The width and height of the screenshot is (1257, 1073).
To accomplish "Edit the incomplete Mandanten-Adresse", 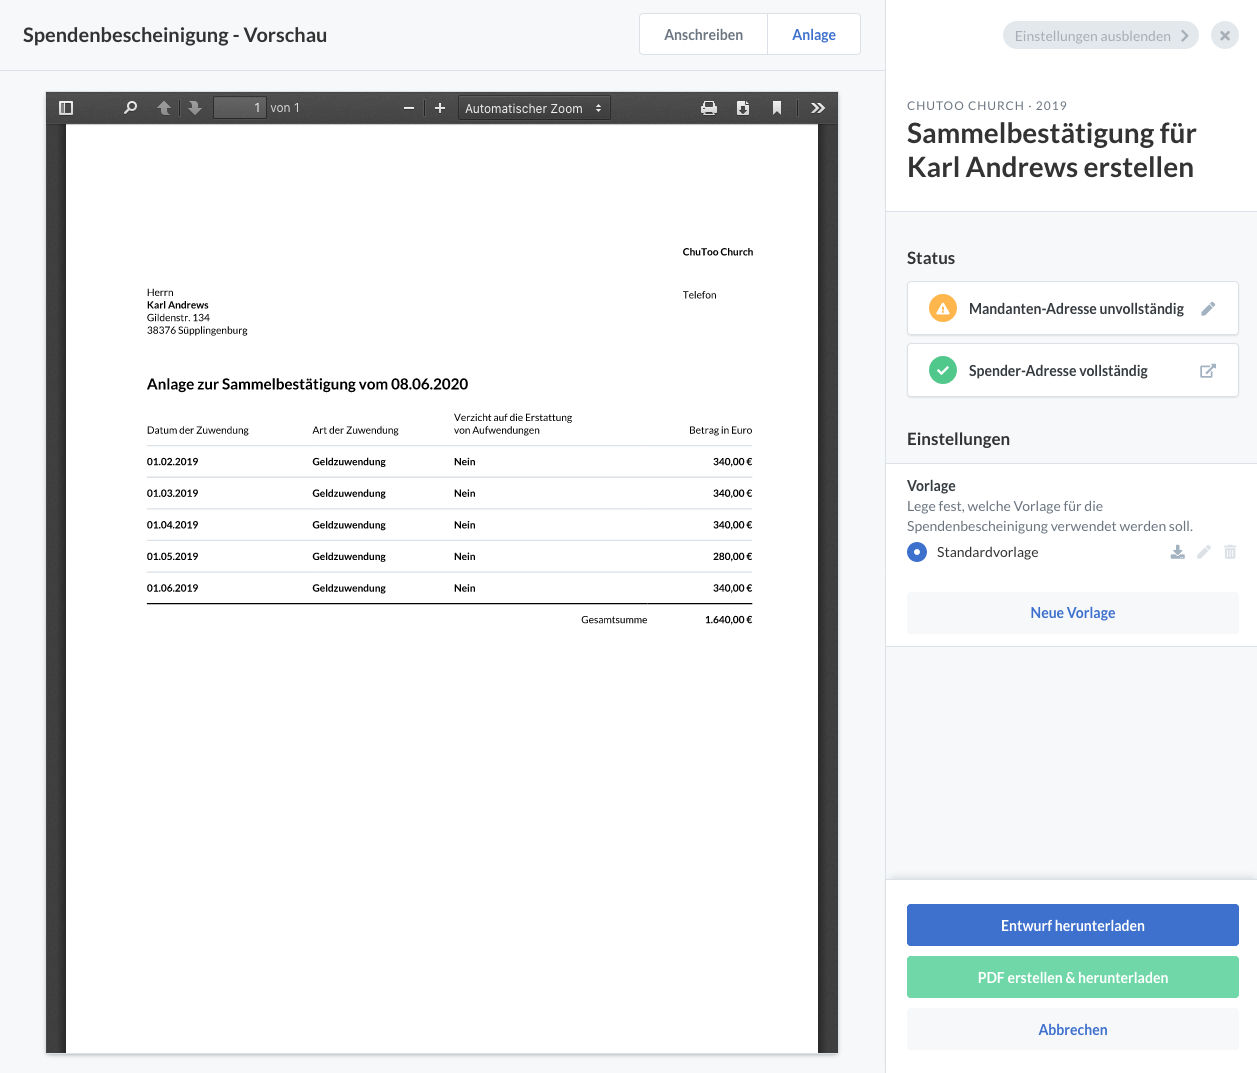I will (x=1208, y=309).
